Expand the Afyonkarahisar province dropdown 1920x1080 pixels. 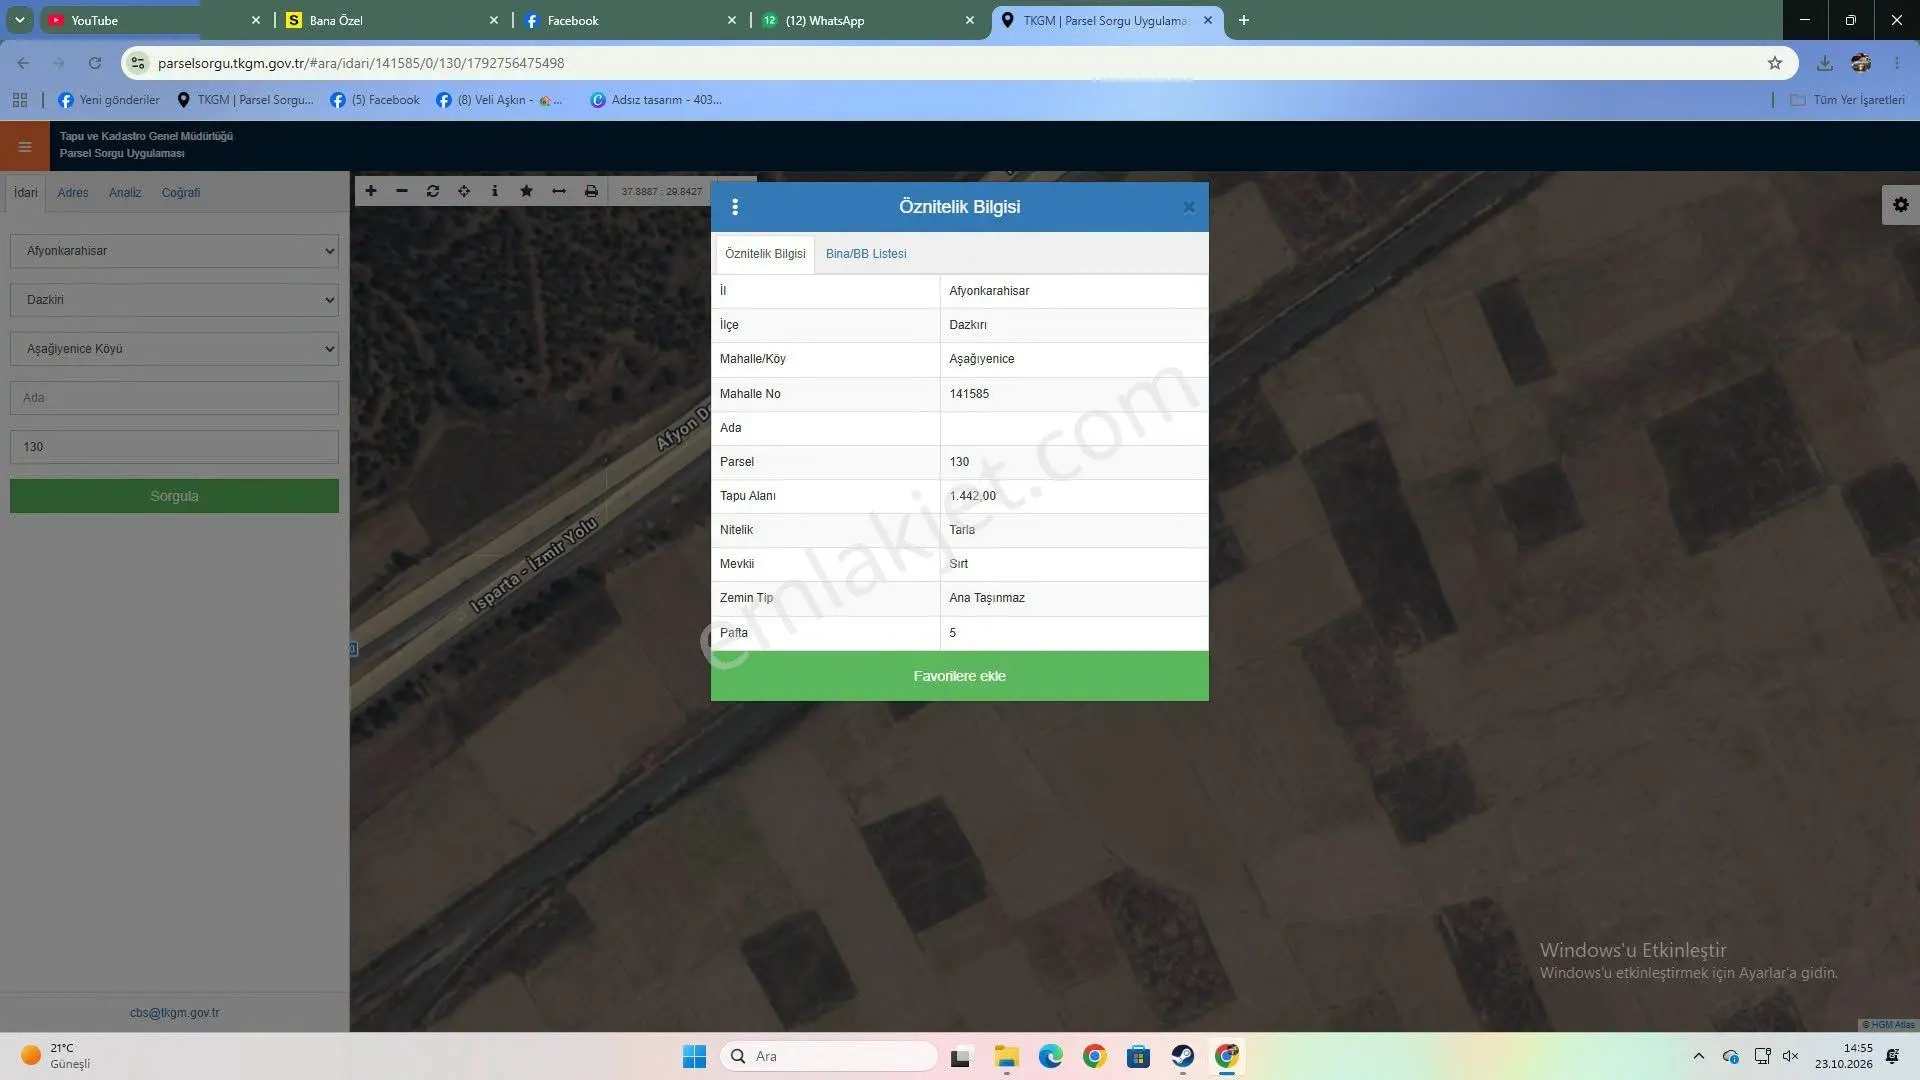(x=174, y=251)
